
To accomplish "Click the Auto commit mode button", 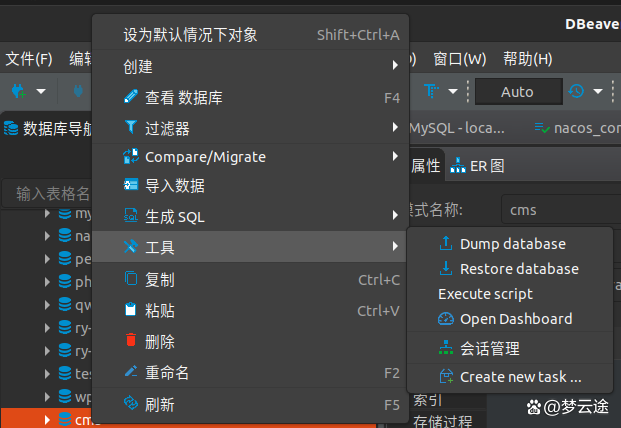I will [x=518, y=91].
